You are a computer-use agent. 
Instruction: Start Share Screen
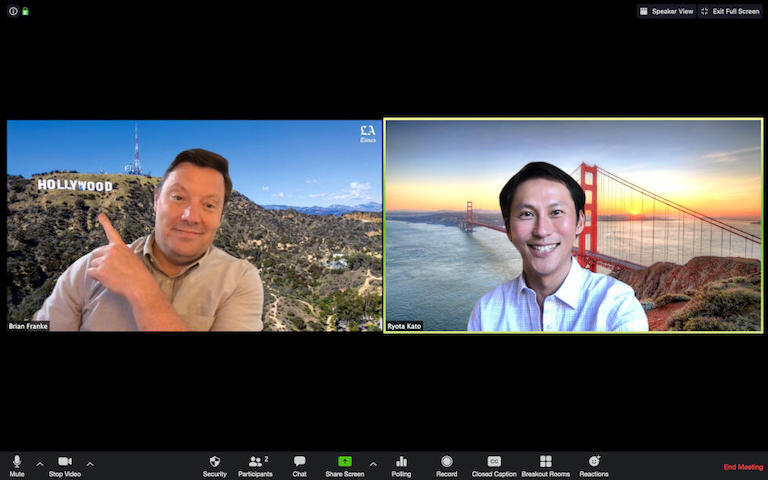tap(345, 466)
